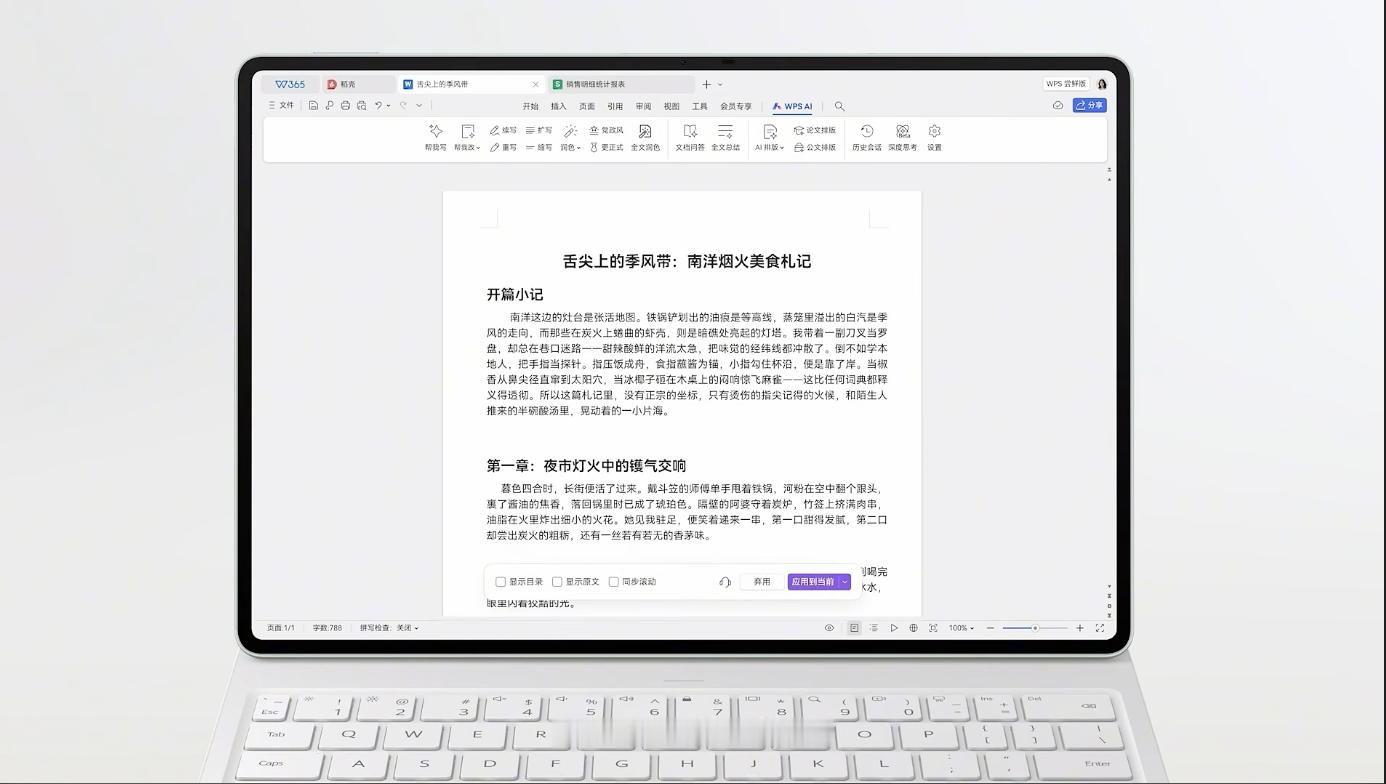Switch to the 稻壳 tab
The width and height of the screenshot is (1386, 784).
(x=358, y=84)
